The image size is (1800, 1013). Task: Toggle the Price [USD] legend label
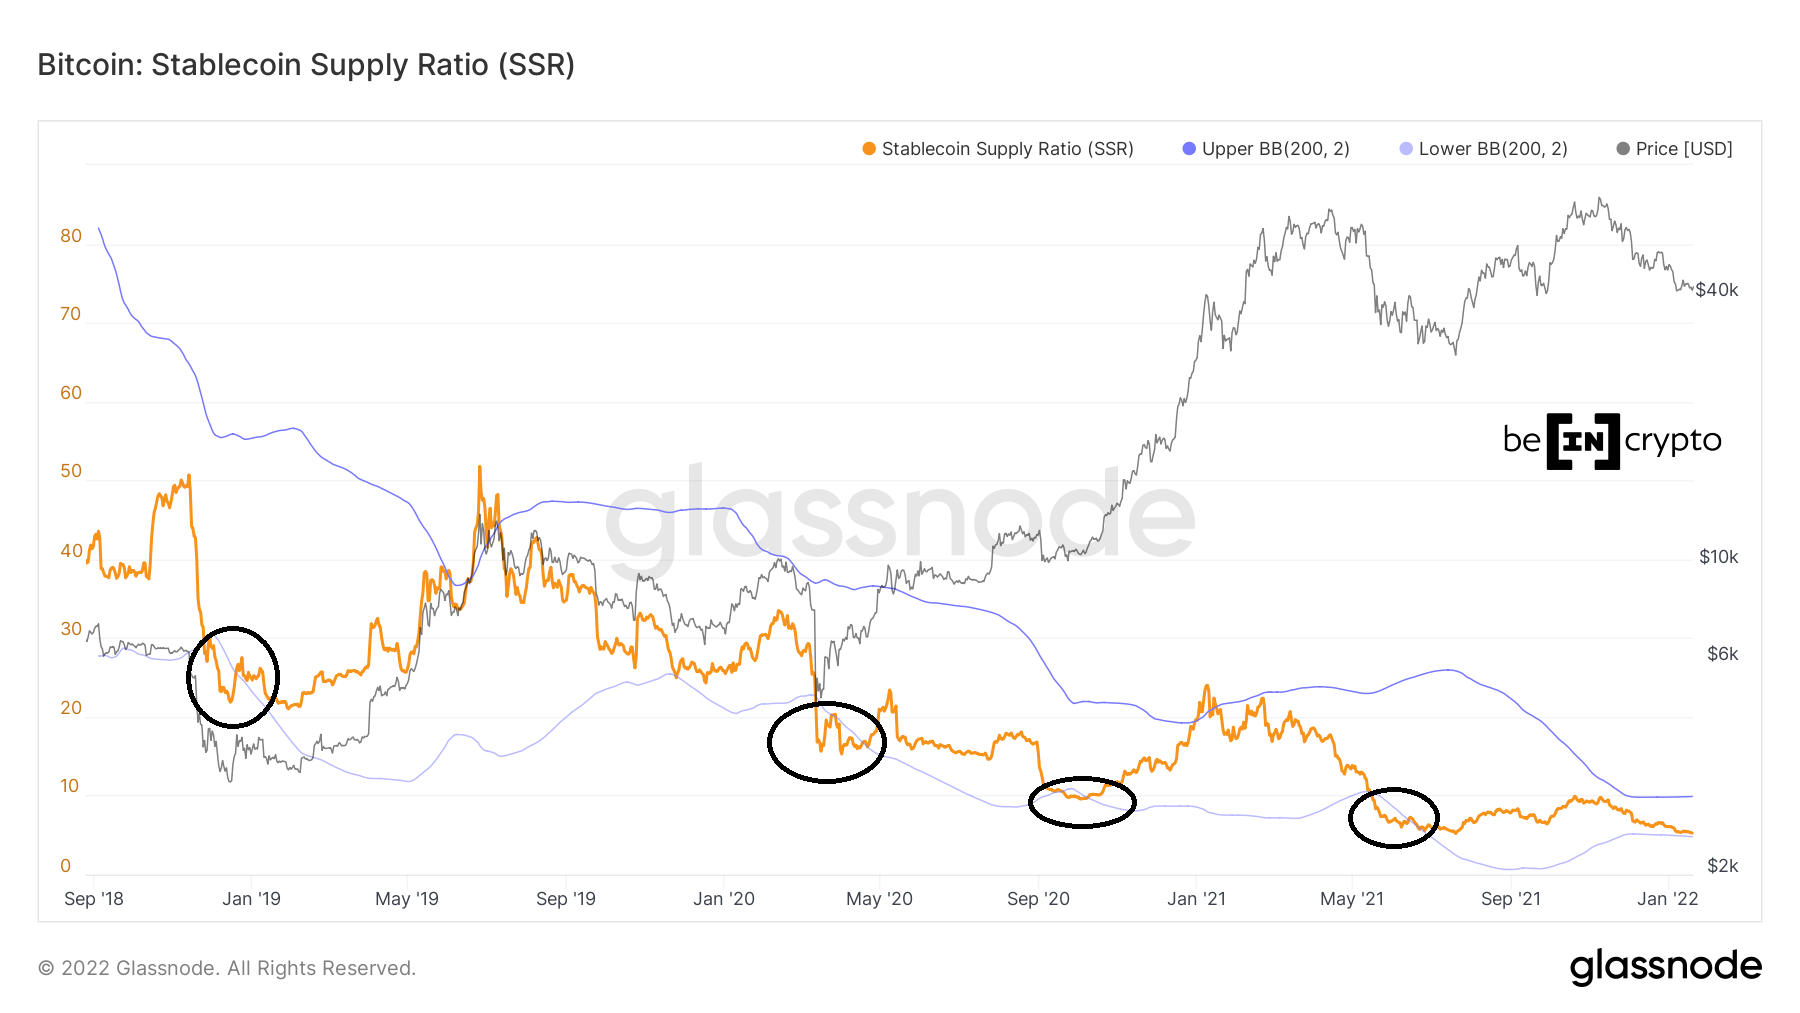(x=1684, y=149)
